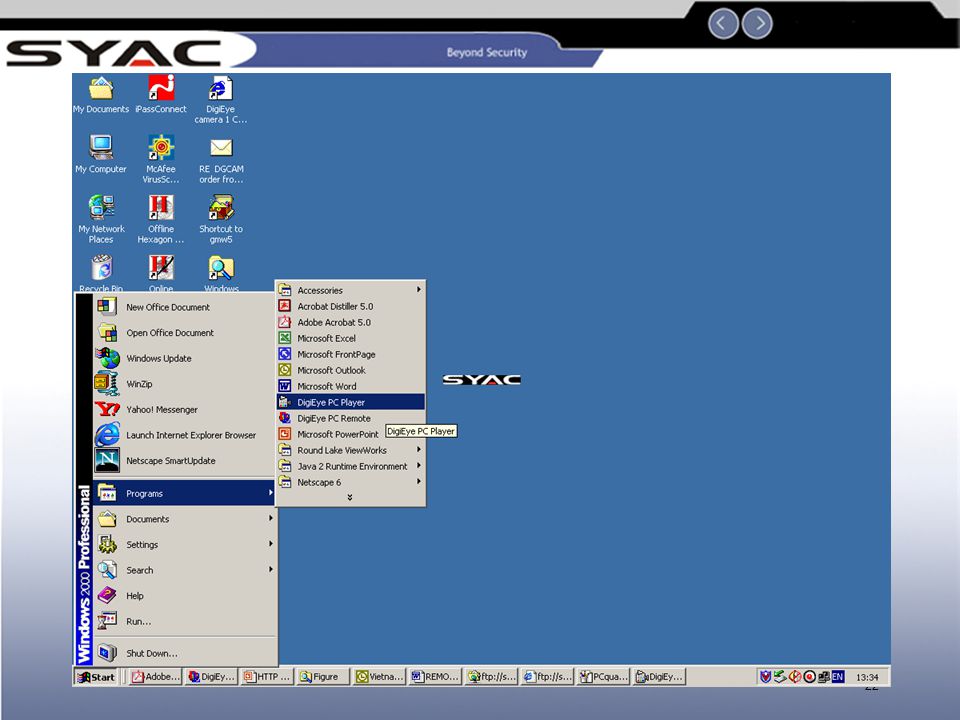
Task: Click the Shortcut to gmw5 desktop icon
Action: click(221, 219)
